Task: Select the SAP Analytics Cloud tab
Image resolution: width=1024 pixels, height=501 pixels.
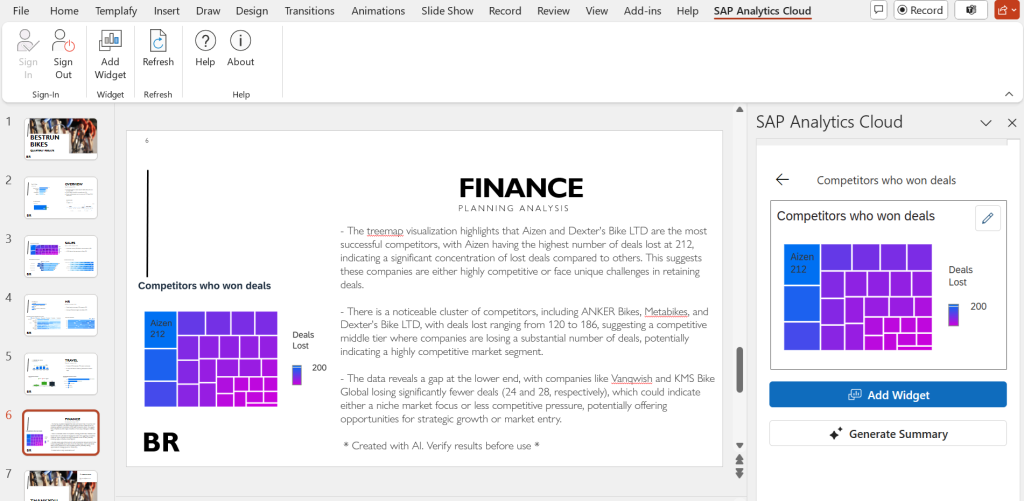Action: pyautogui.click(x=763, y=10)
